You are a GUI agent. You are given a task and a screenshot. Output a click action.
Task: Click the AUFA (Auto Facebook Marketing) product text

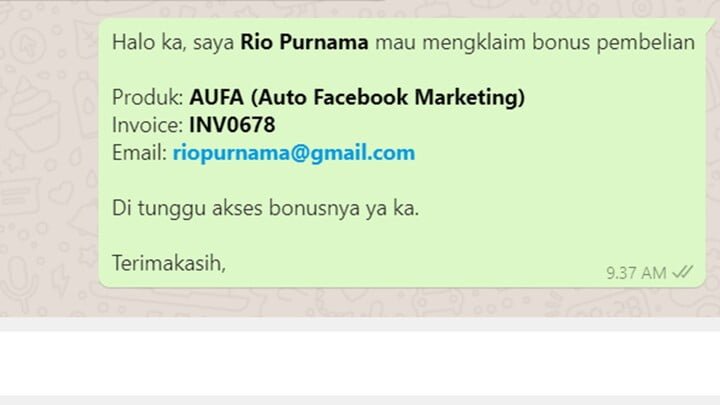pos(357,97)
